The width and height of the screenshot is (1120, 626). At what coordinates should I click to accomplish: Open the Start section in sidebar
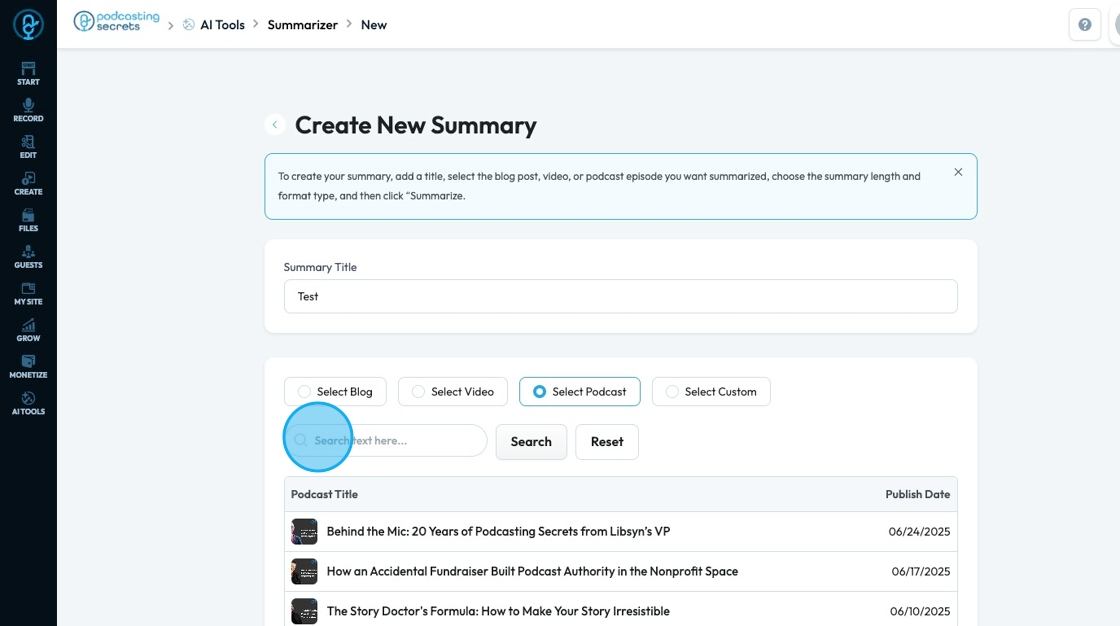click(x=28, y=73)
